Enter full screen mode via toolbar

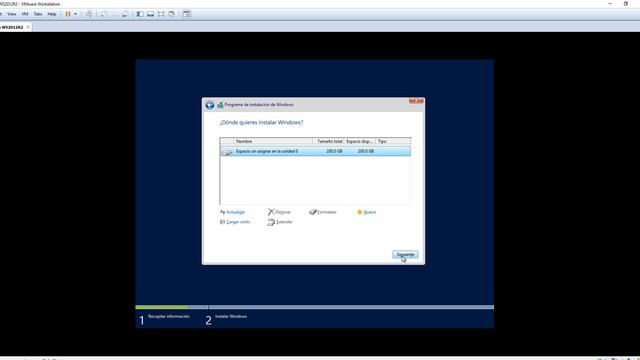[x=161, y=14]
